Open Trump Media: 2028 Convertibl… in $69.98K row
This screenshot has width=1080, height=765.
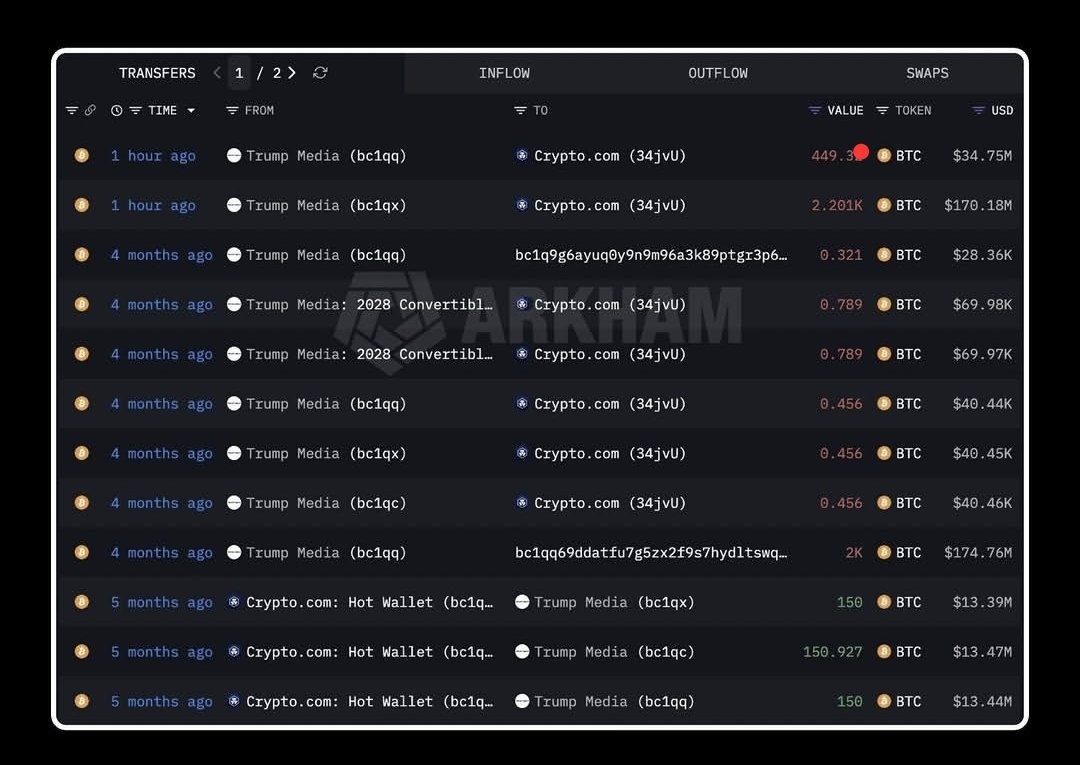click(360, 304)
